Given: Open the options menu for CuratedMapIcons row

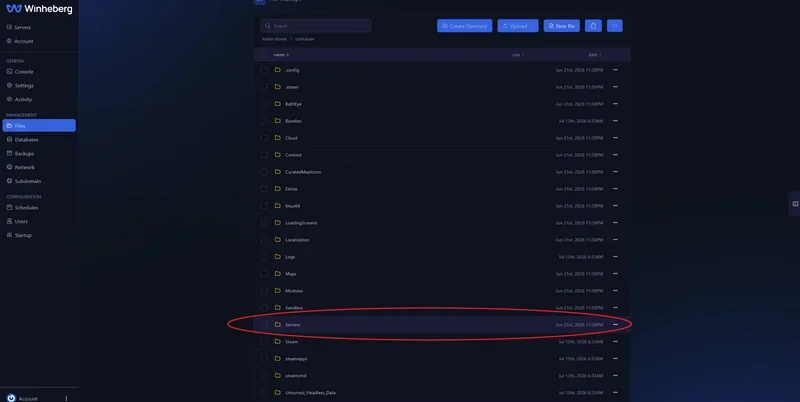Looking at the screenshot, I should tap(615, 171).
